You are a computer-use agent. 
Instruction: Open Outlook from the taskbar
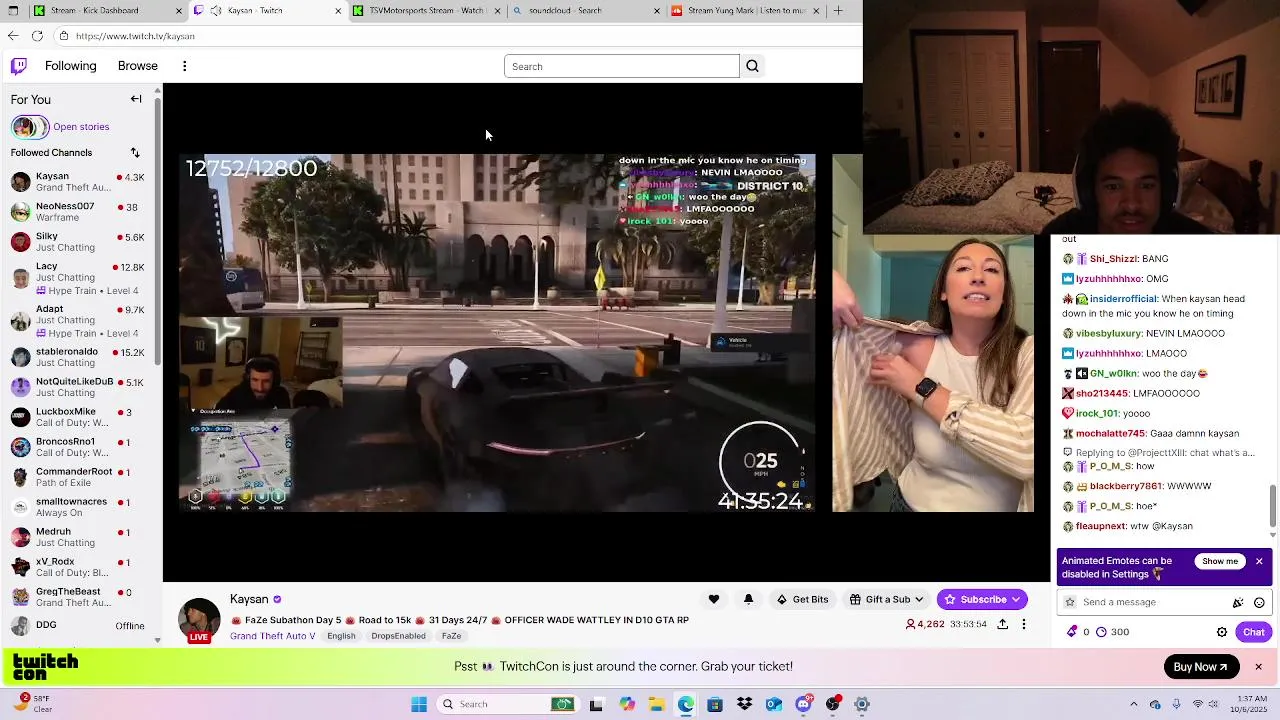774,704
